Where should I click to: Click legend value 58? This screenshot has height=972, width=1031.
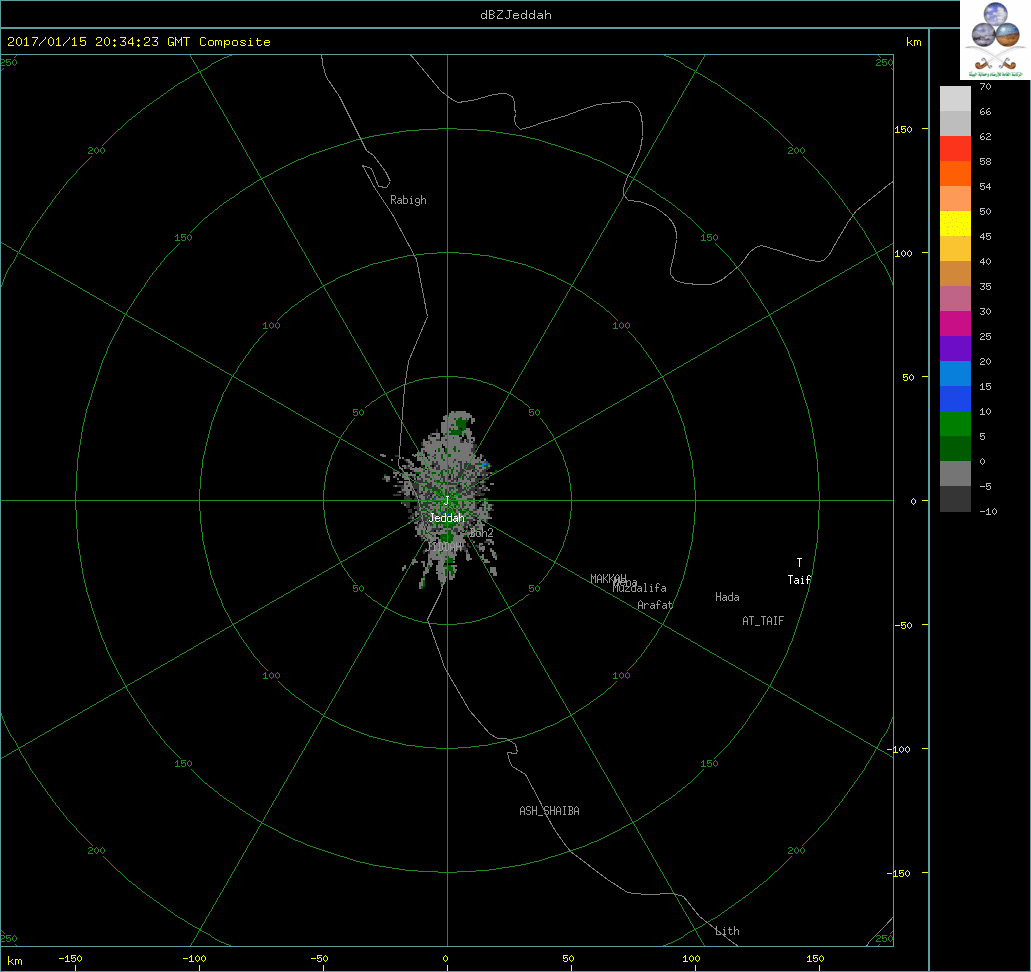pyautogui.click(x=985, y=161)
